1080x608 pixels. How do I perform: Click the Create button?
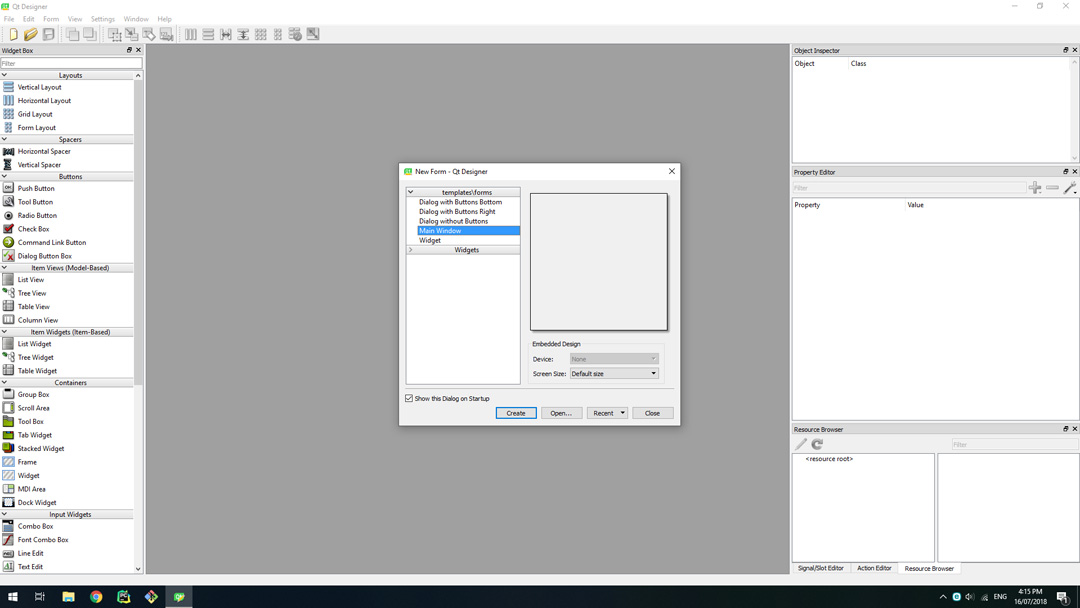[516, 413]
